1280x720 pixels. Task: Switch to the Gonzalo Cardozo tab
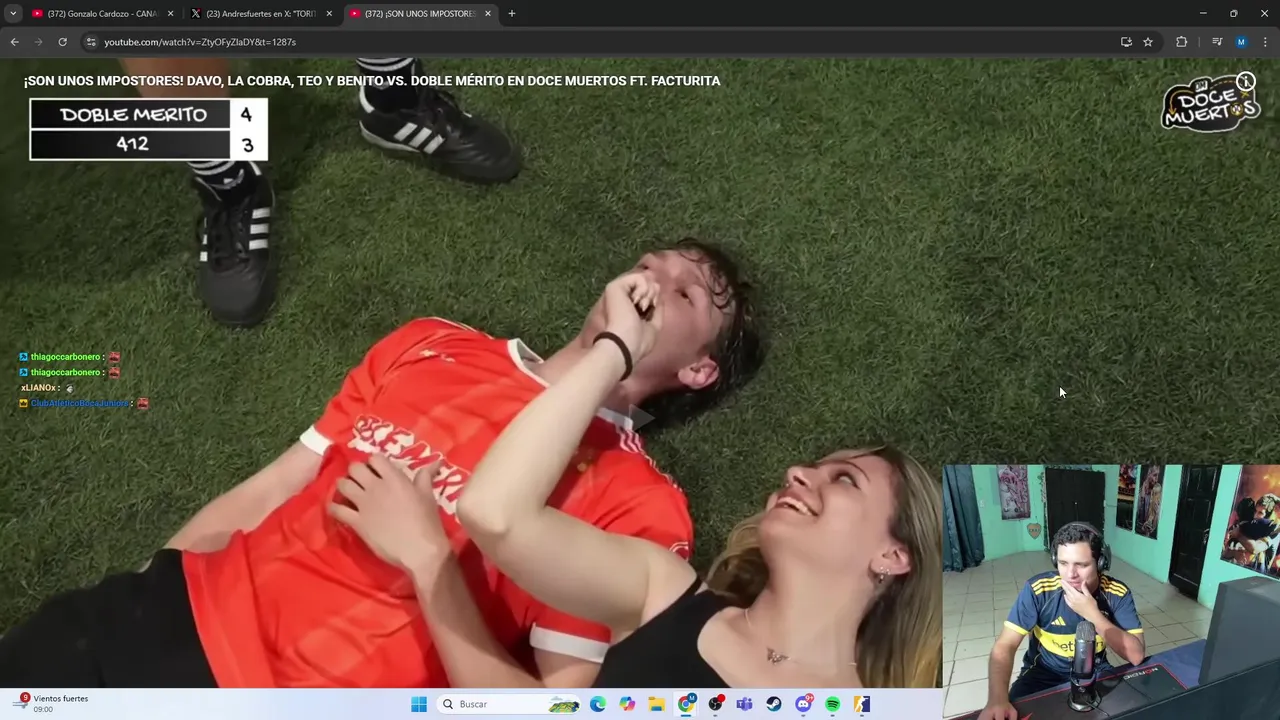102,13
